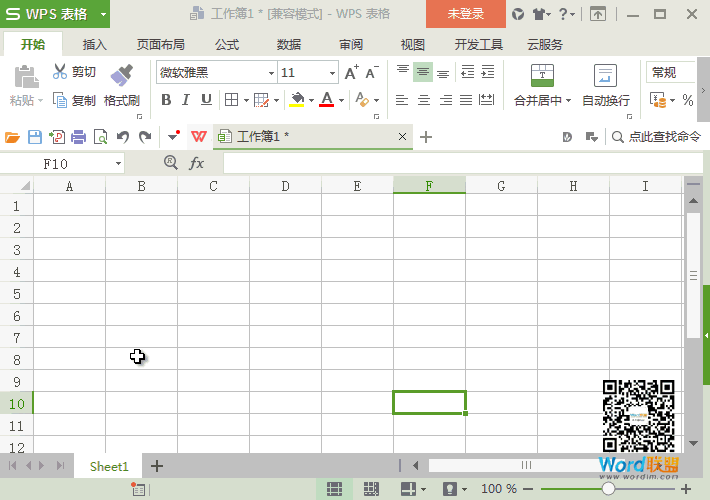
Task: Click Merge and Center (合并居中) icon
Action: tap(542, 75)
